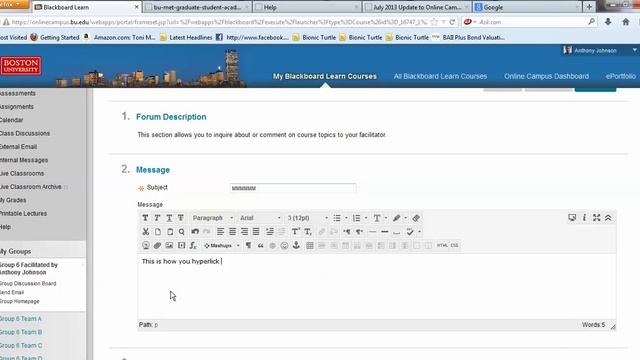This screenshot has width=640, height=360.
Task: Open the 3 (12pt) font size dropdown
Action: point(307,218)
